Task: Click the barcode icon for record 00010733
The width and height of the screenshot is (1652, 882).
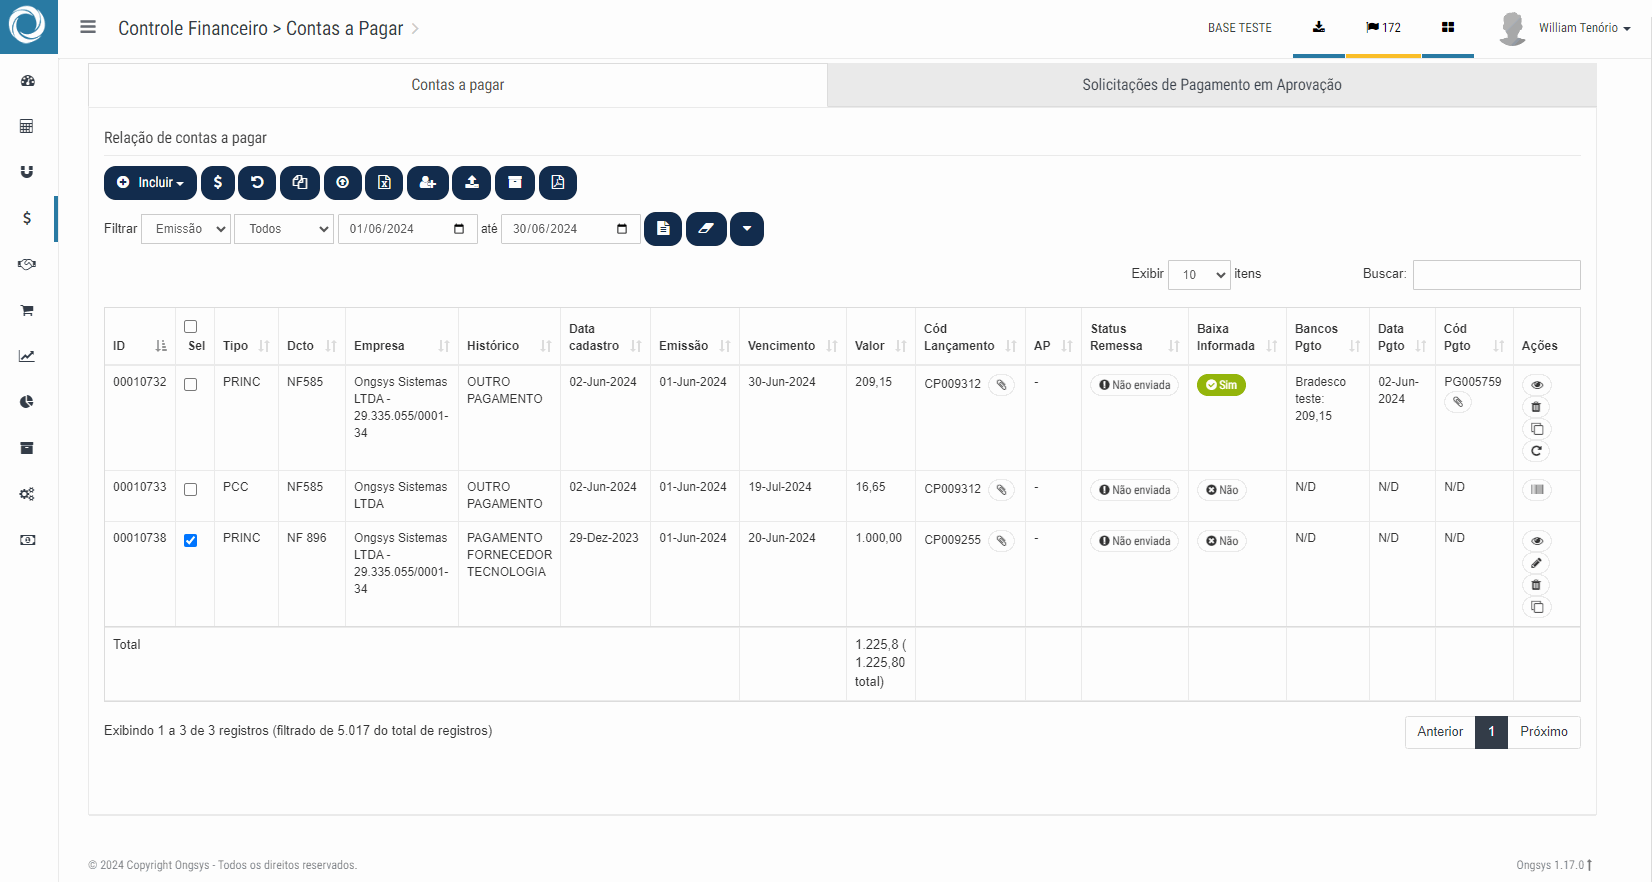Action: pyautogui.click(x=1537, y=490)
